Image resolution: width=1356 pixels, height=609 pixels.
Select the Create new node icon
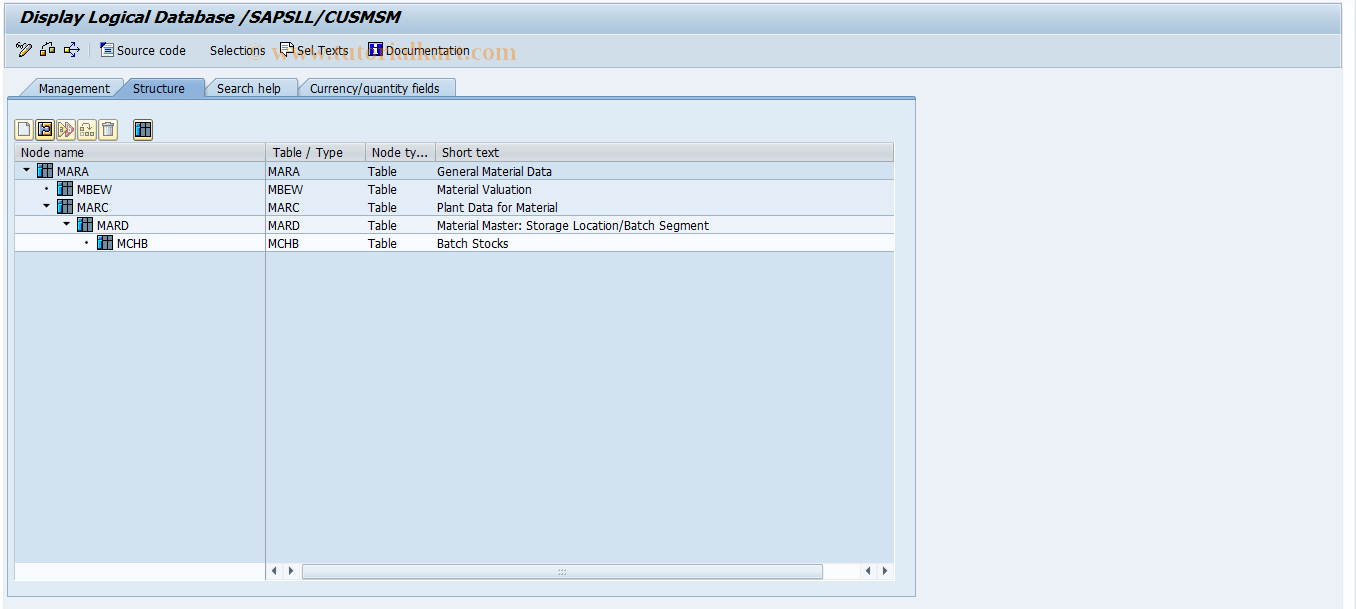[23, 130]
